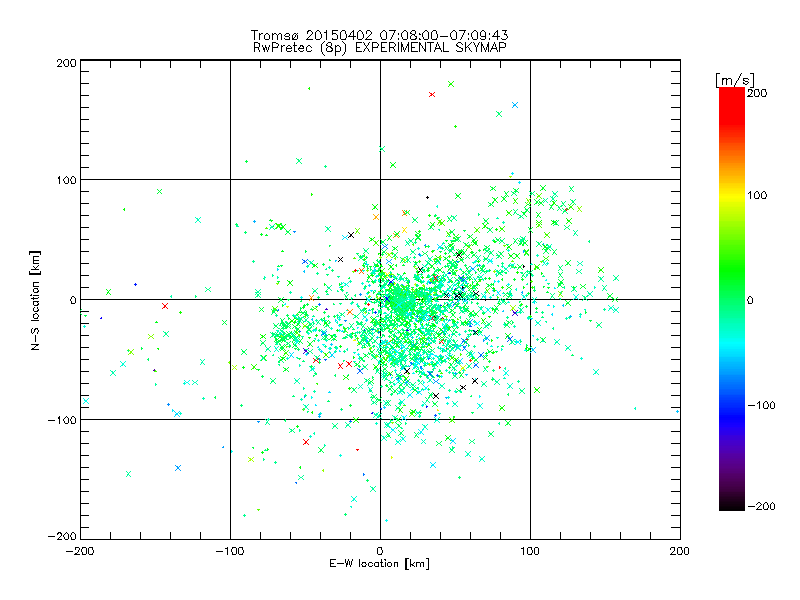Click the black bottom of the velocity colorbar
Screen dimensions: 800x600
732,504
